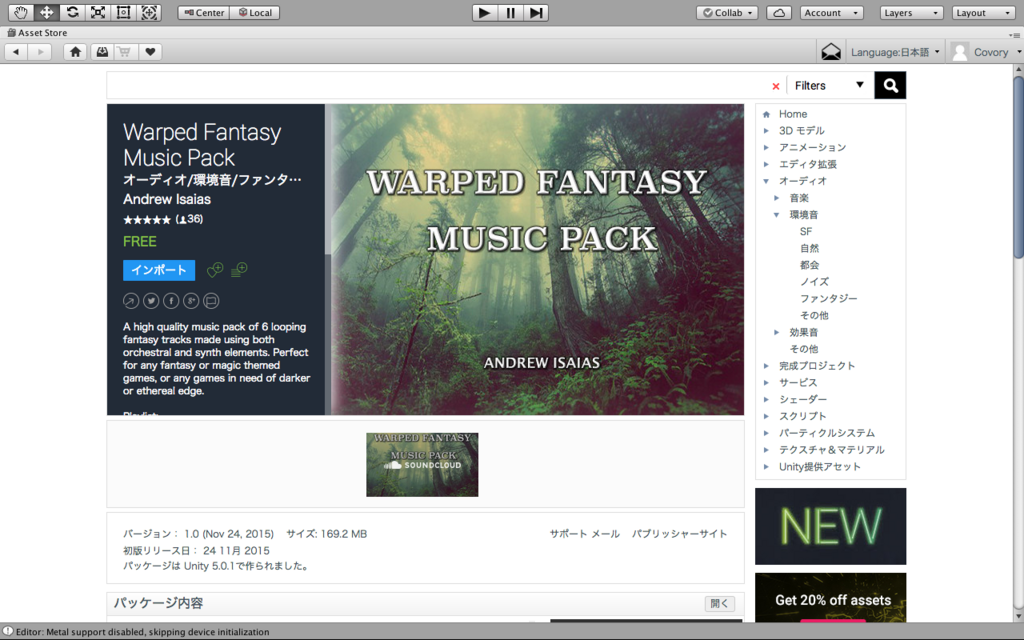Open the shopping cart

click(x=124, y=52)
